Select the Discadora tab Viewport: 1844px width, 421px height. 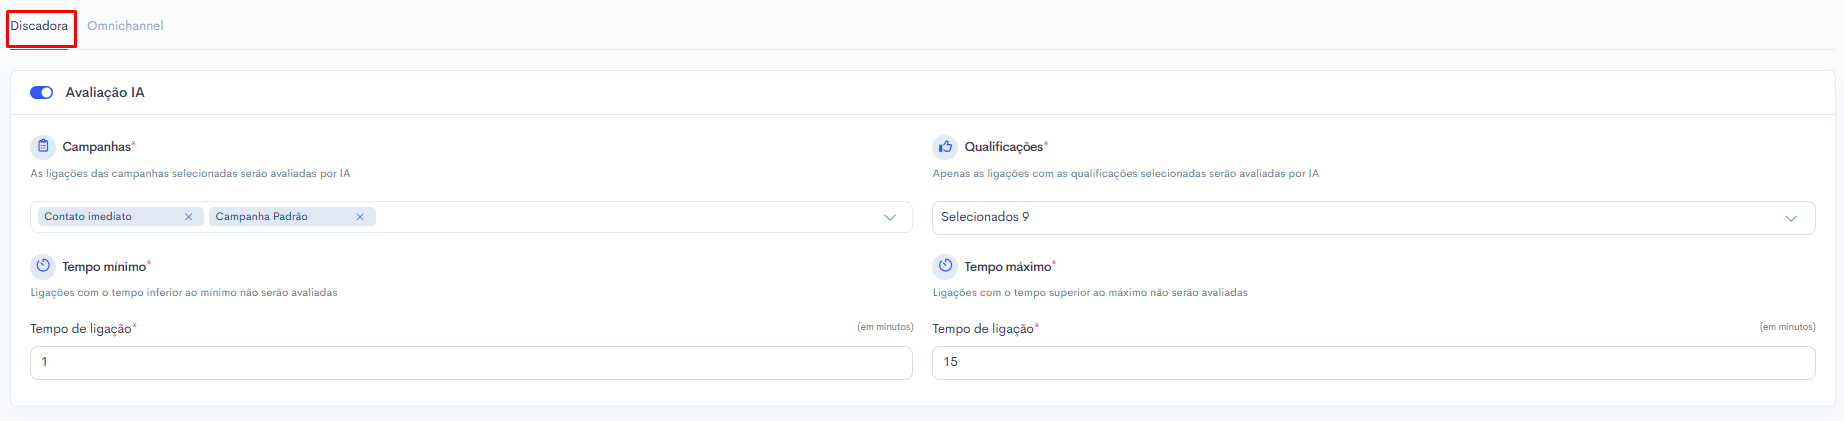point(39,26)
